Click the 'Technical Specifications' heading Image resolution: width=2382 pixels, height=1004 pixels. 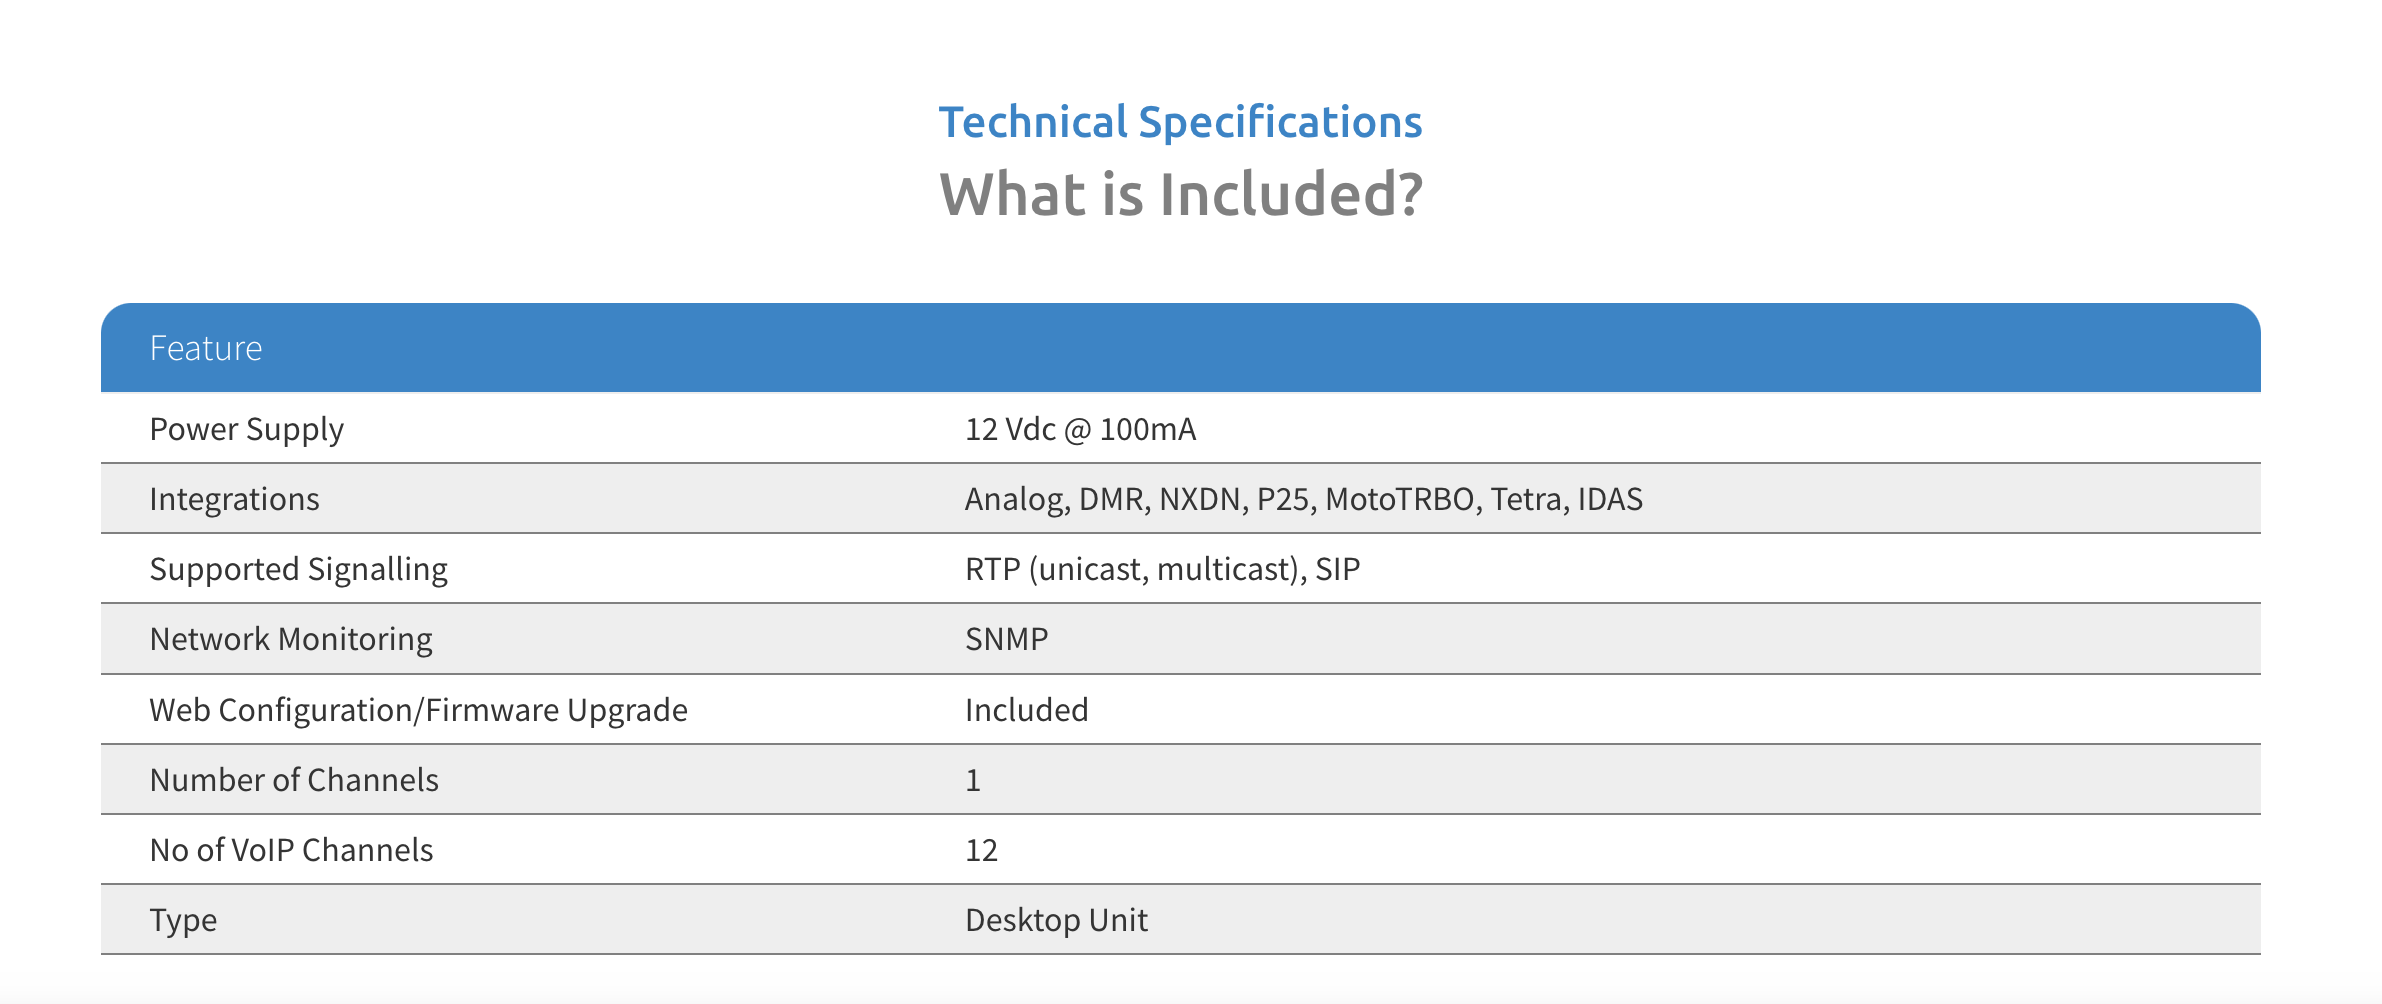point(1180,123)
